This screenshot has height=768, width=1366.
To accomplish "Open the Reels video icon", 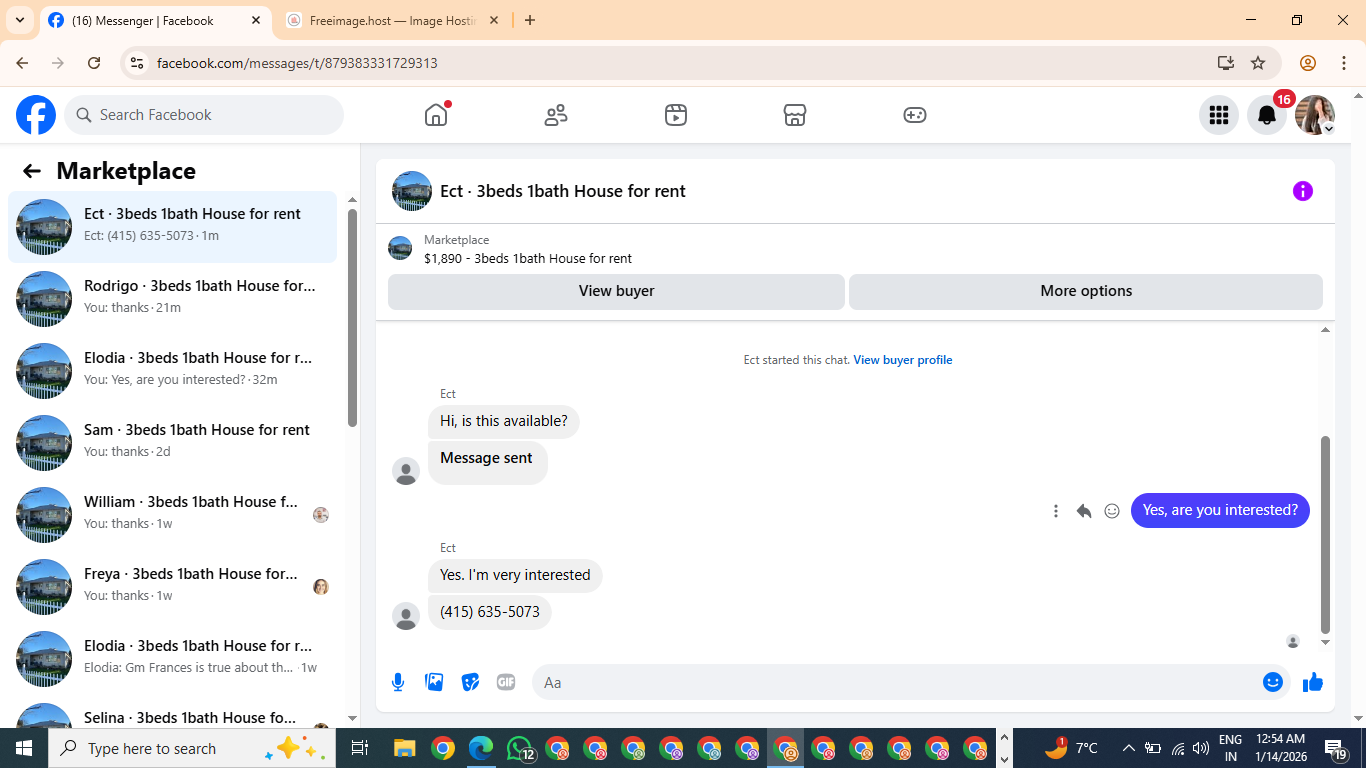I will (x=676, y=115).
